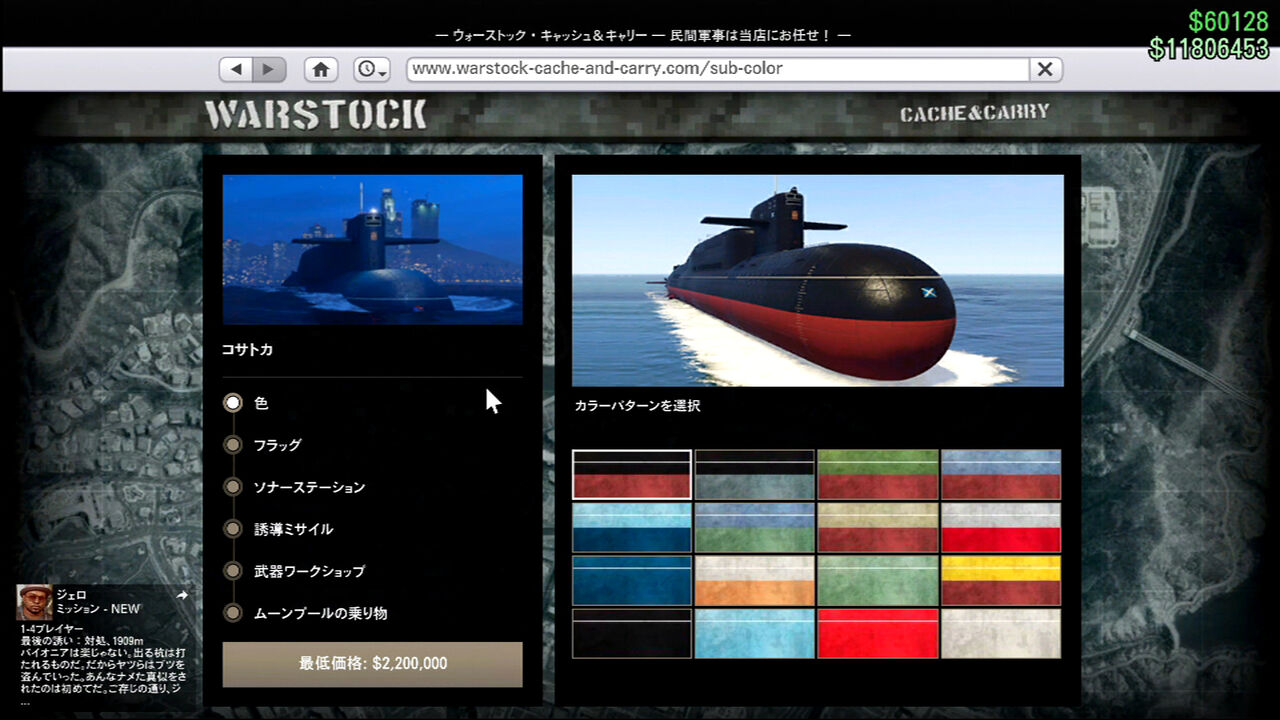Choose the yellow and red color pattern
This screenshot has height=720, width=1280.
[x=1001, y=580]
